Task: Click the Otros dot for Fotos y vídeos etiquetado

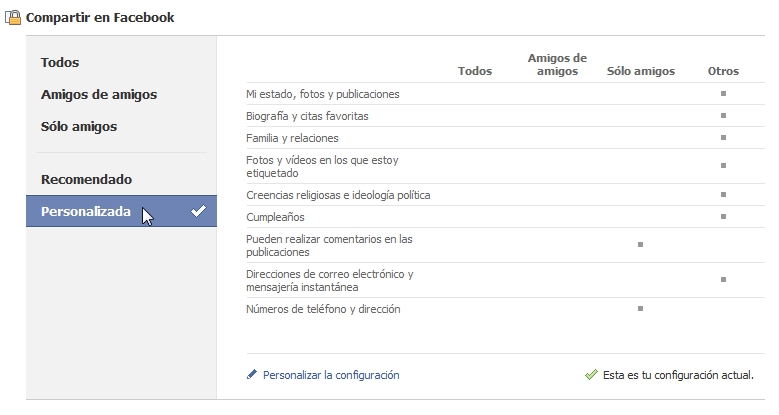Action: tap(723, 165)
